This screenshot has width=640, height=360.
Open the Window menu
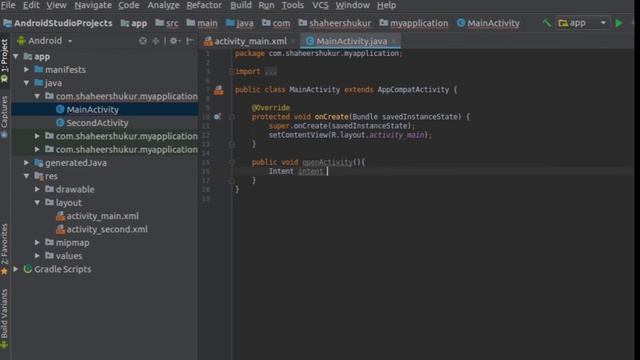point(353,5)
